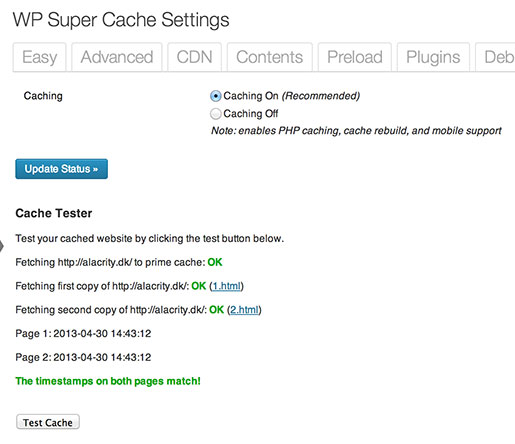Image resolution: width=515 pixels, height=444 pixels.
Task: Click the Update Status button
Action: pos(61,169)
